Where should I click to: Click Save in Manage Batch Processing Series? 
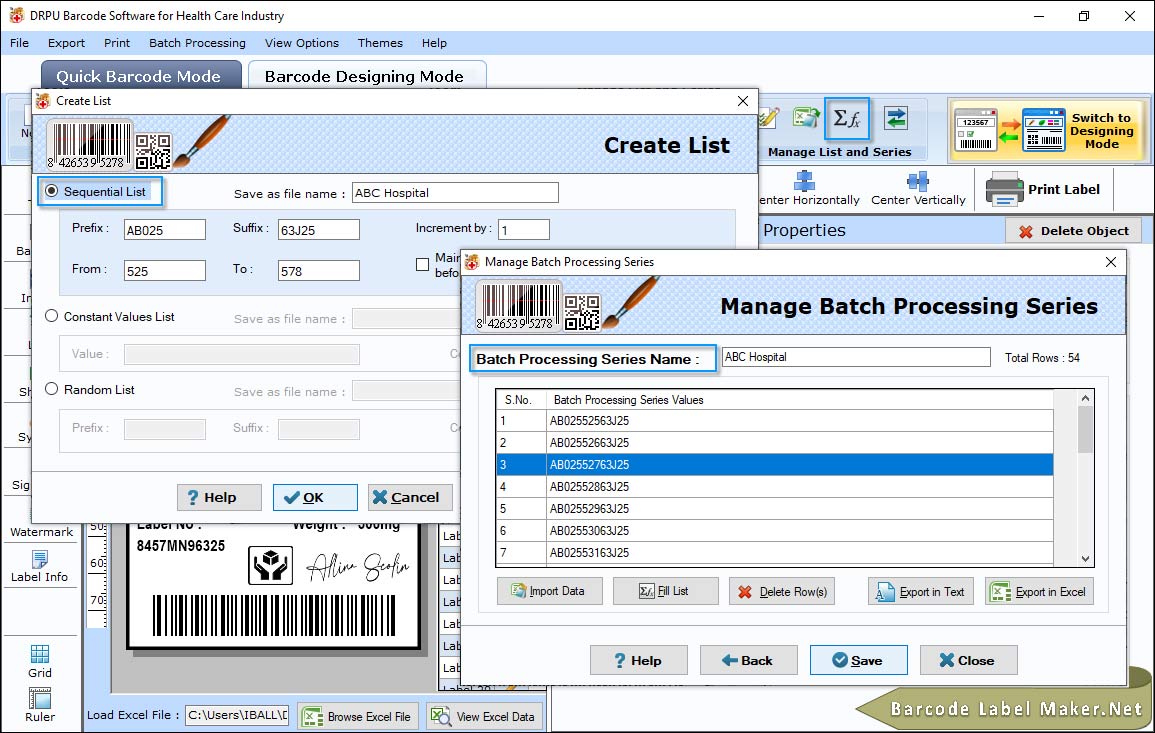[858, 660]
